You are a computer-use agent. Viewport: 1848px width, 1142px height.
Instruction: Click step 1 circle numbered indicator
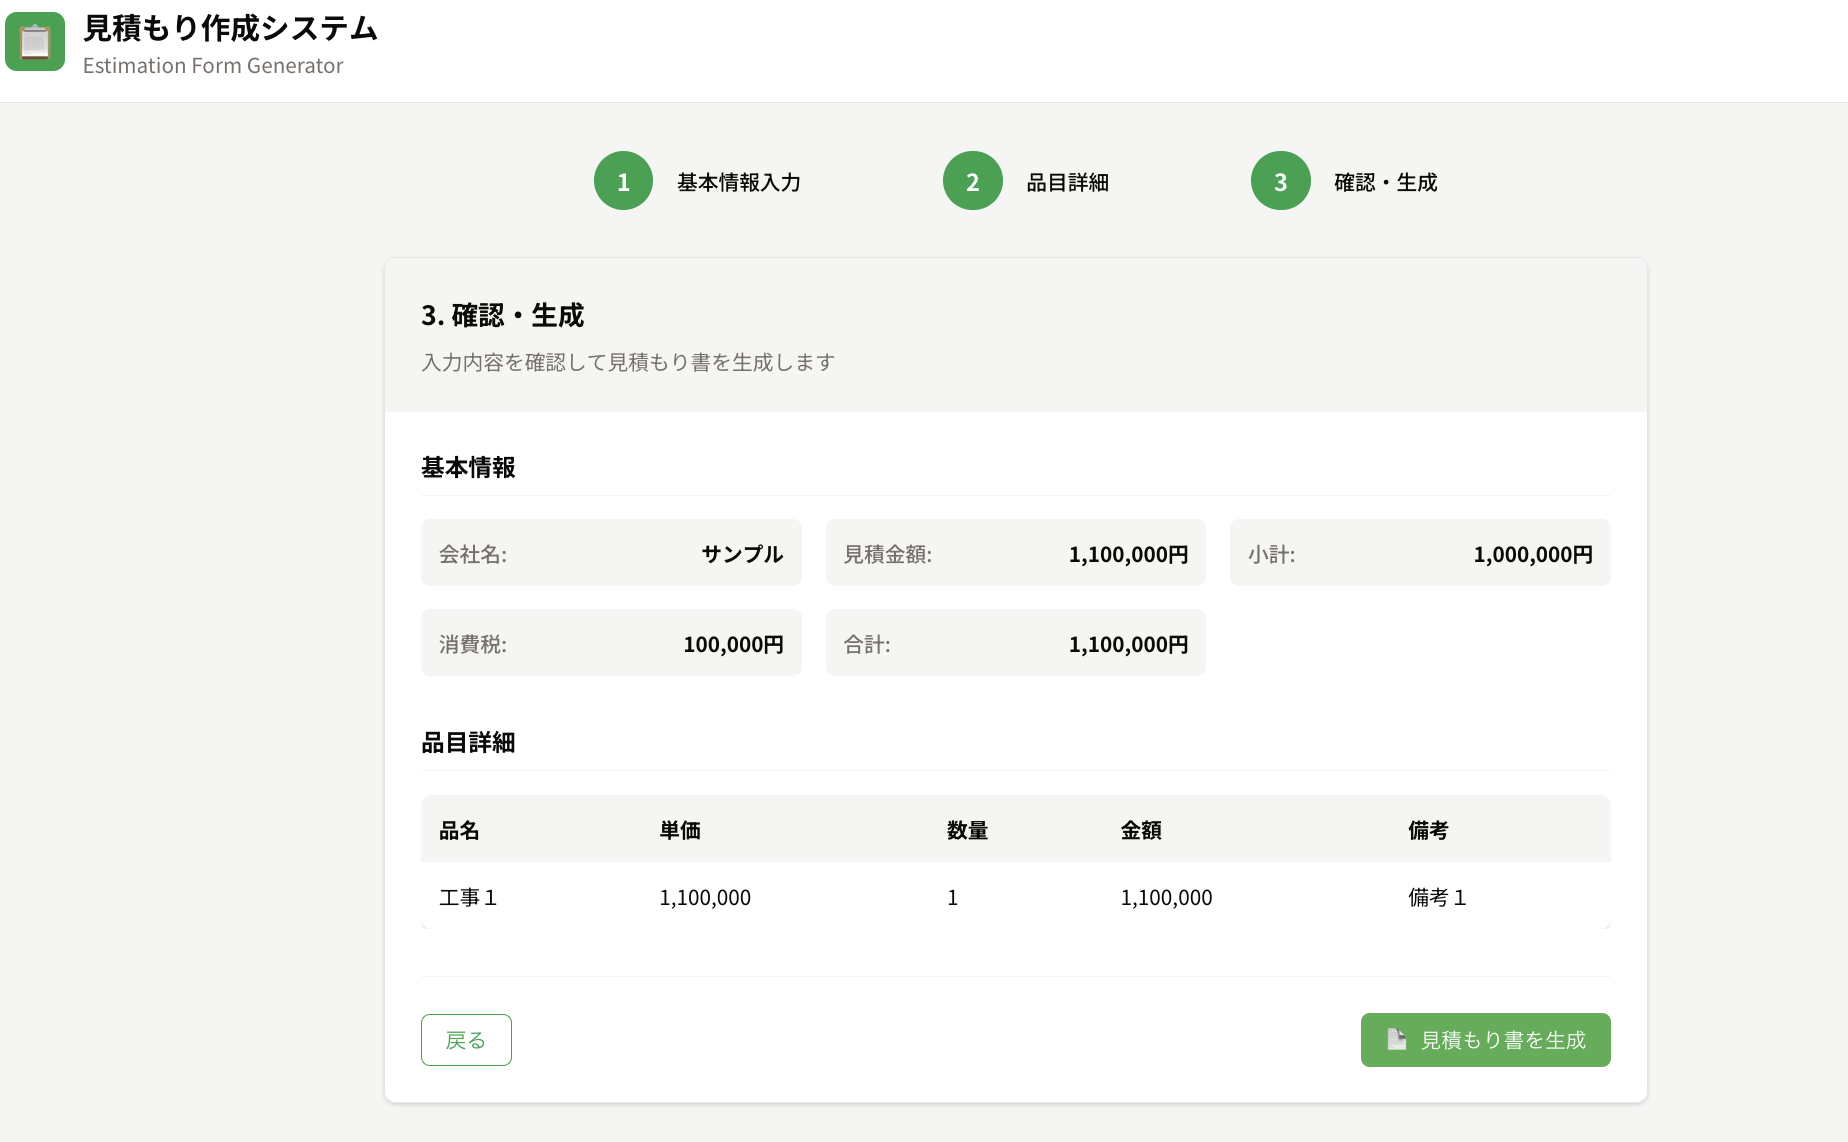click(622, 181)
